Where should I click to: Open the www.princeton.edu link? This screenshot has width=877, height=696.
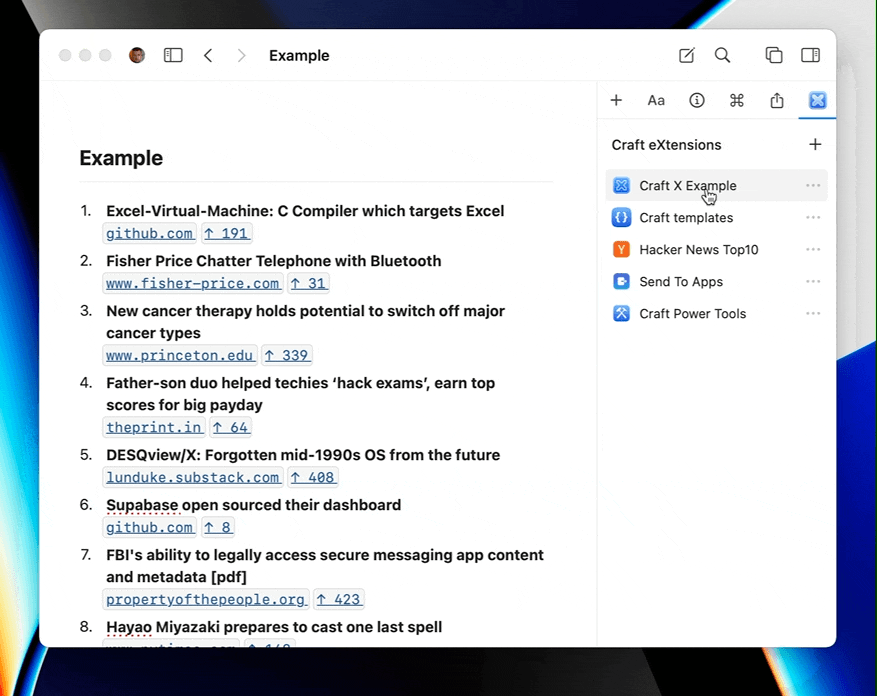coord(180,355)
